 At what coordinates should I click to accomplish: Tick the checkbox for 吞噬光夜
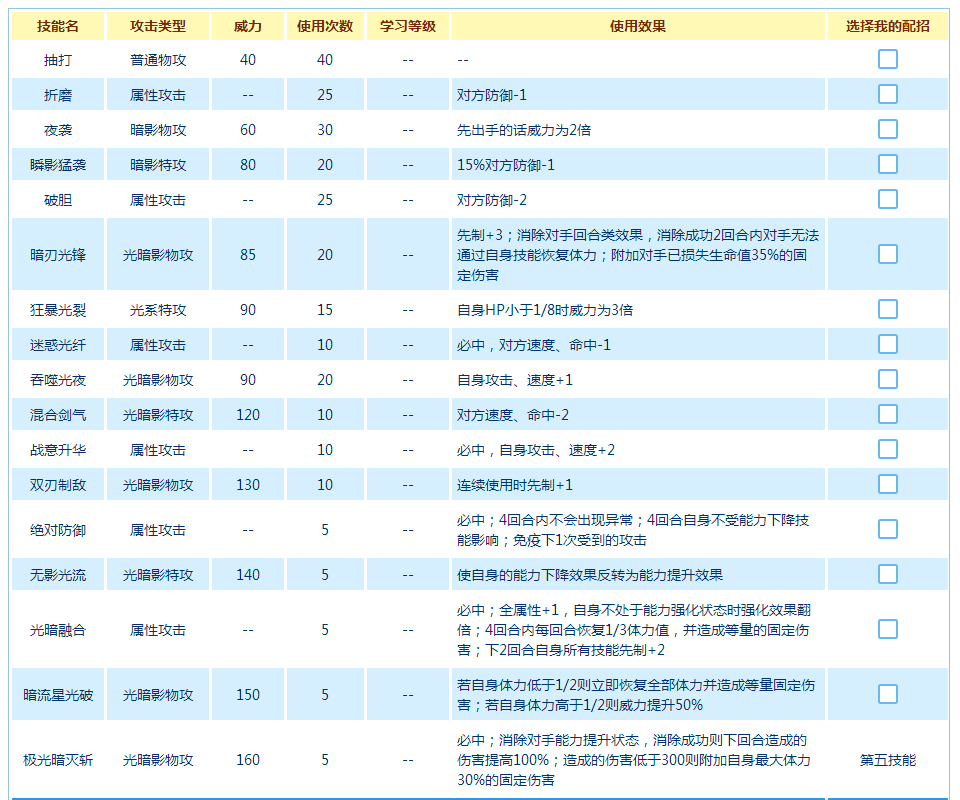887,379
